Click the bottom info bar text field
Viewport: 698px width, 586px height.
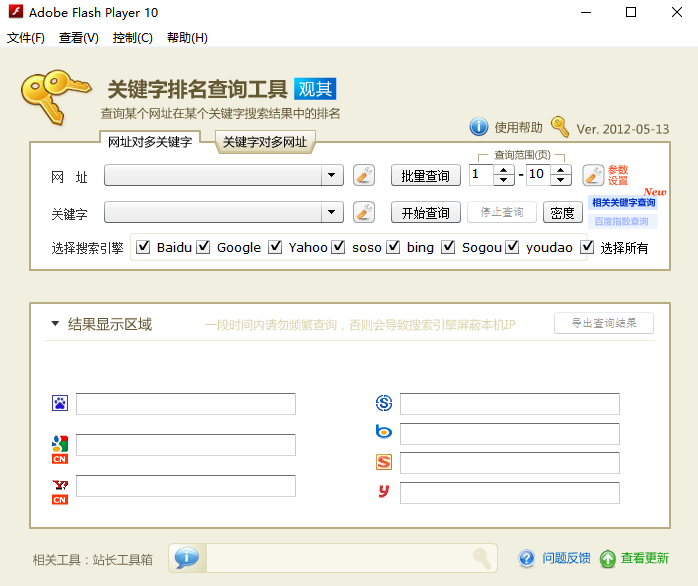point(339,558)
